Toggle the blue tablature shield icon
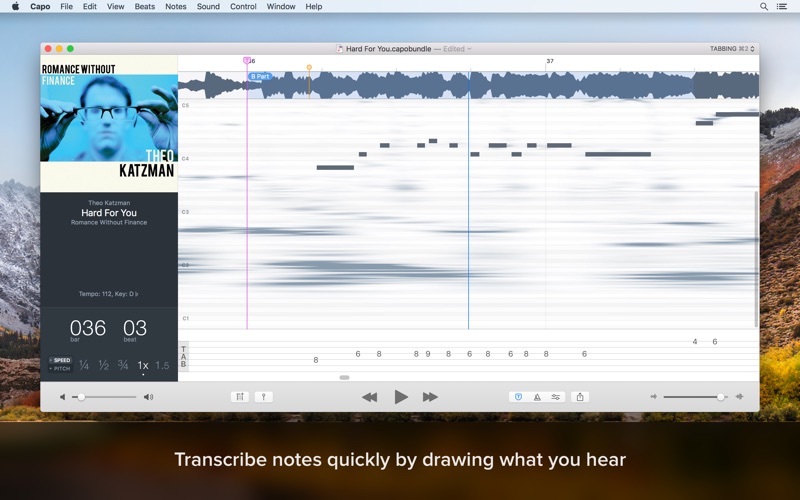Screen dimensions: 800x500 click(518, 397)
